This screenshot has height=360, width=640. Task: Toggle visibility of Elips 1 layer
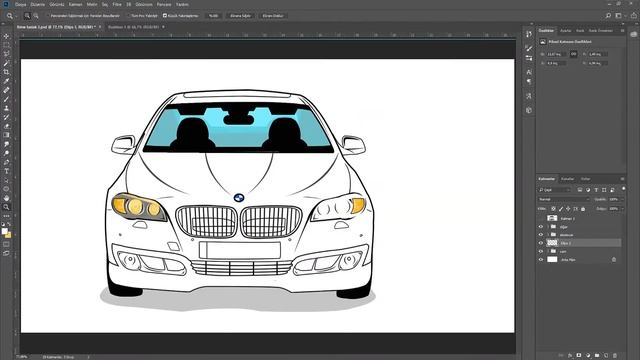tap(541, 243)
